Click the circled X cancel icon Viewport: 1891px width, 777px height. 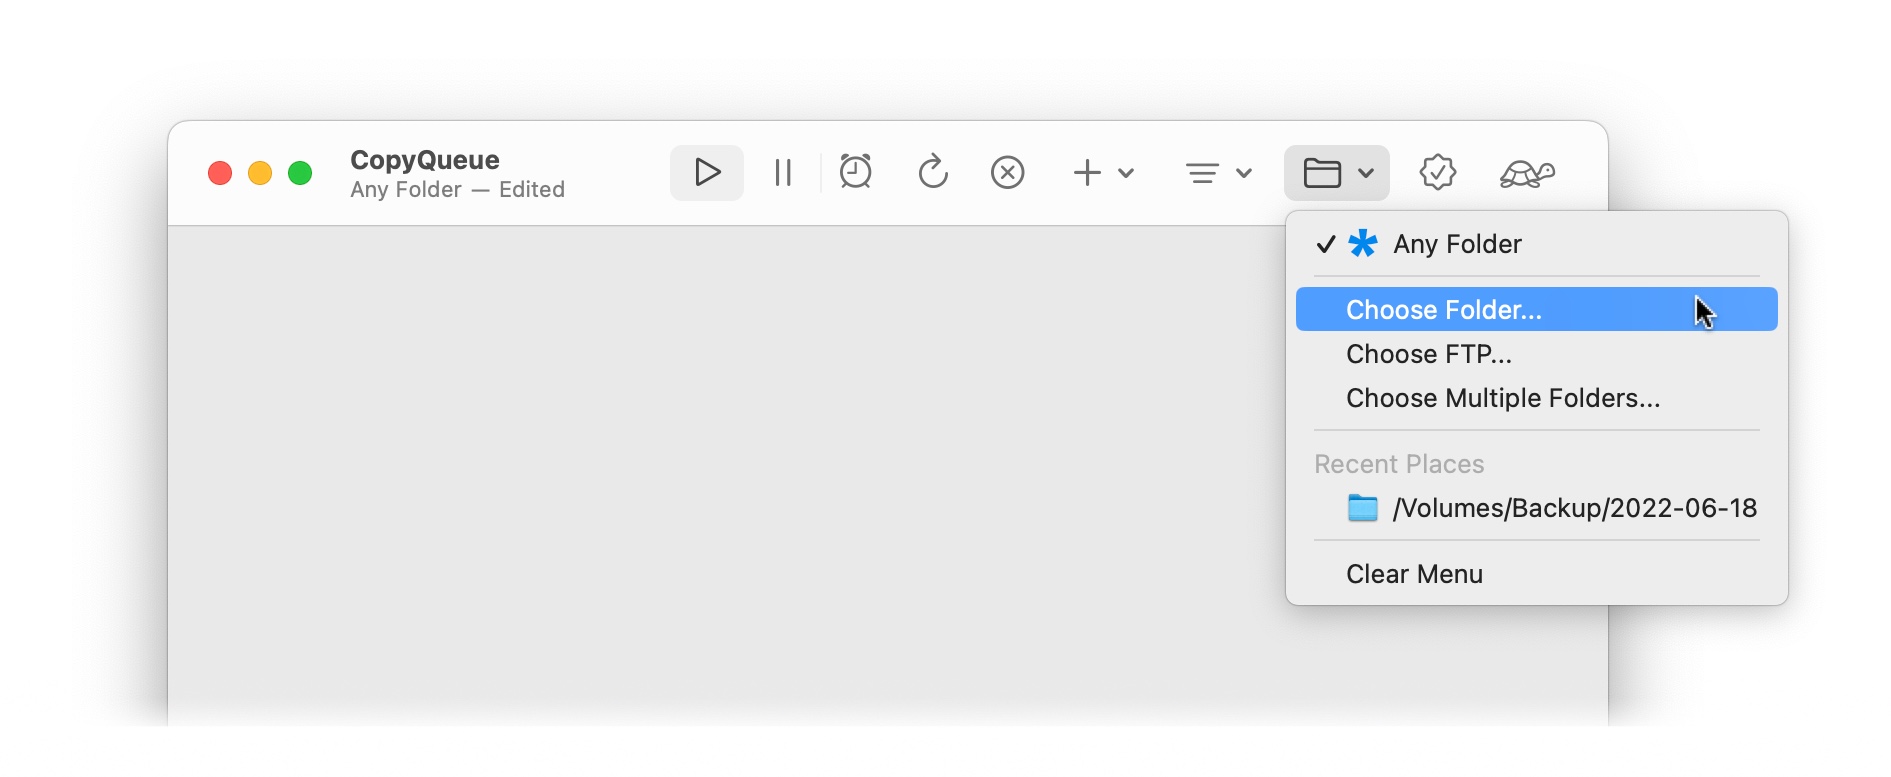pos(1007,173)
